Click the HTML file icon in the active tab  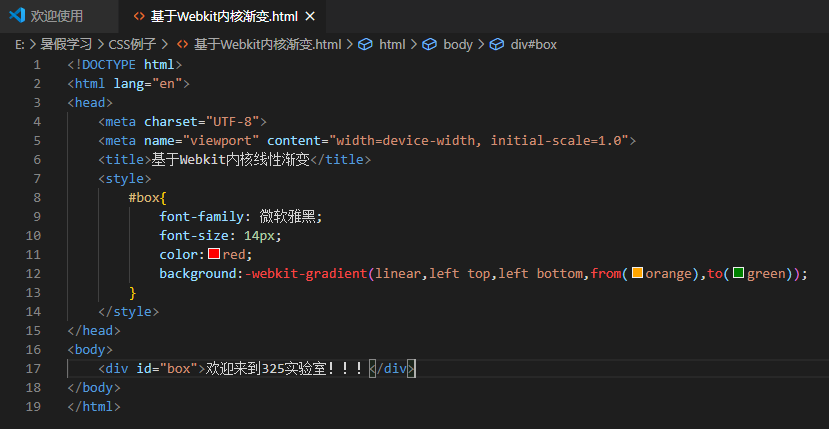point(139,16)
